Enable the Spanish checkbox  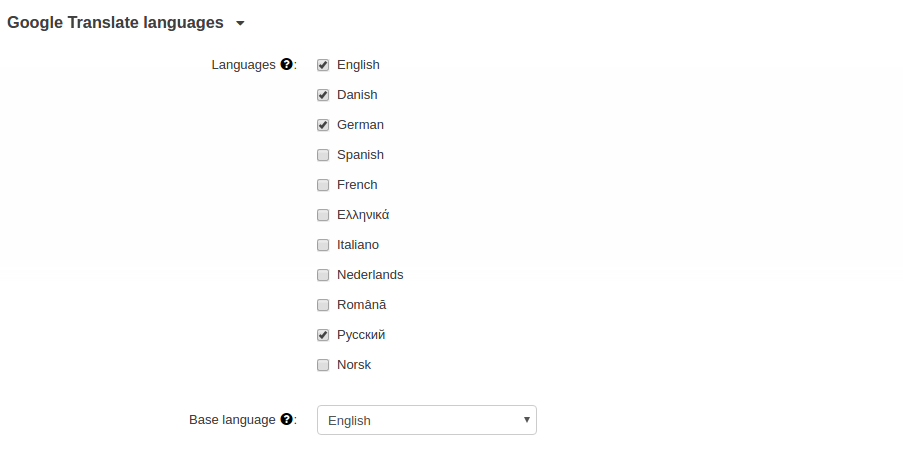(323, 155)
